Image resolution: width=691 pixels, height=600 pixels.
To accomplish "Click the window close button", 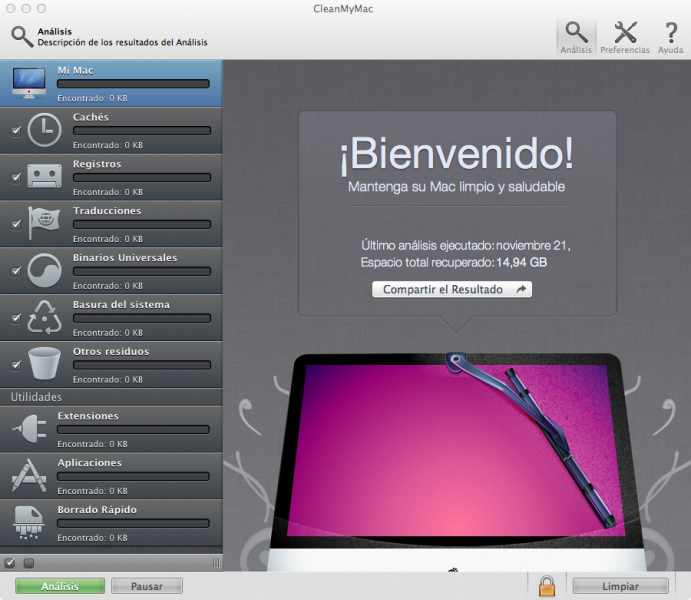I will click(11, 8).
